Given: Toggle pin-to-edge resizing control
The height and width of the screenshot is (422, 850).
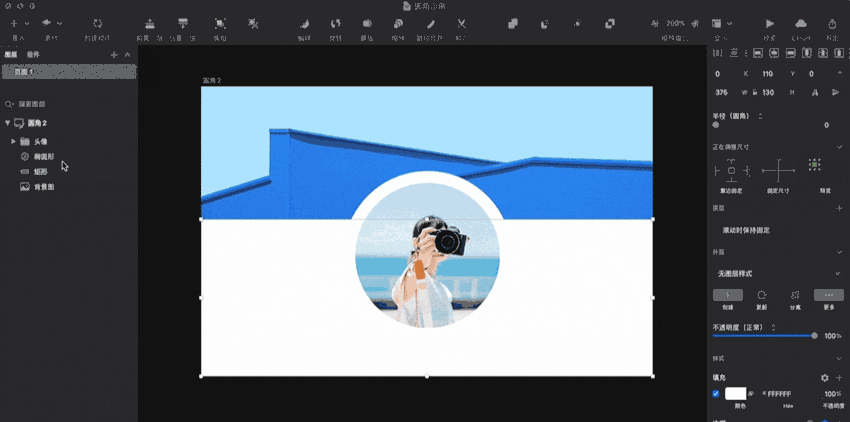Looking at the screenshot, I should tap(731, 171).
